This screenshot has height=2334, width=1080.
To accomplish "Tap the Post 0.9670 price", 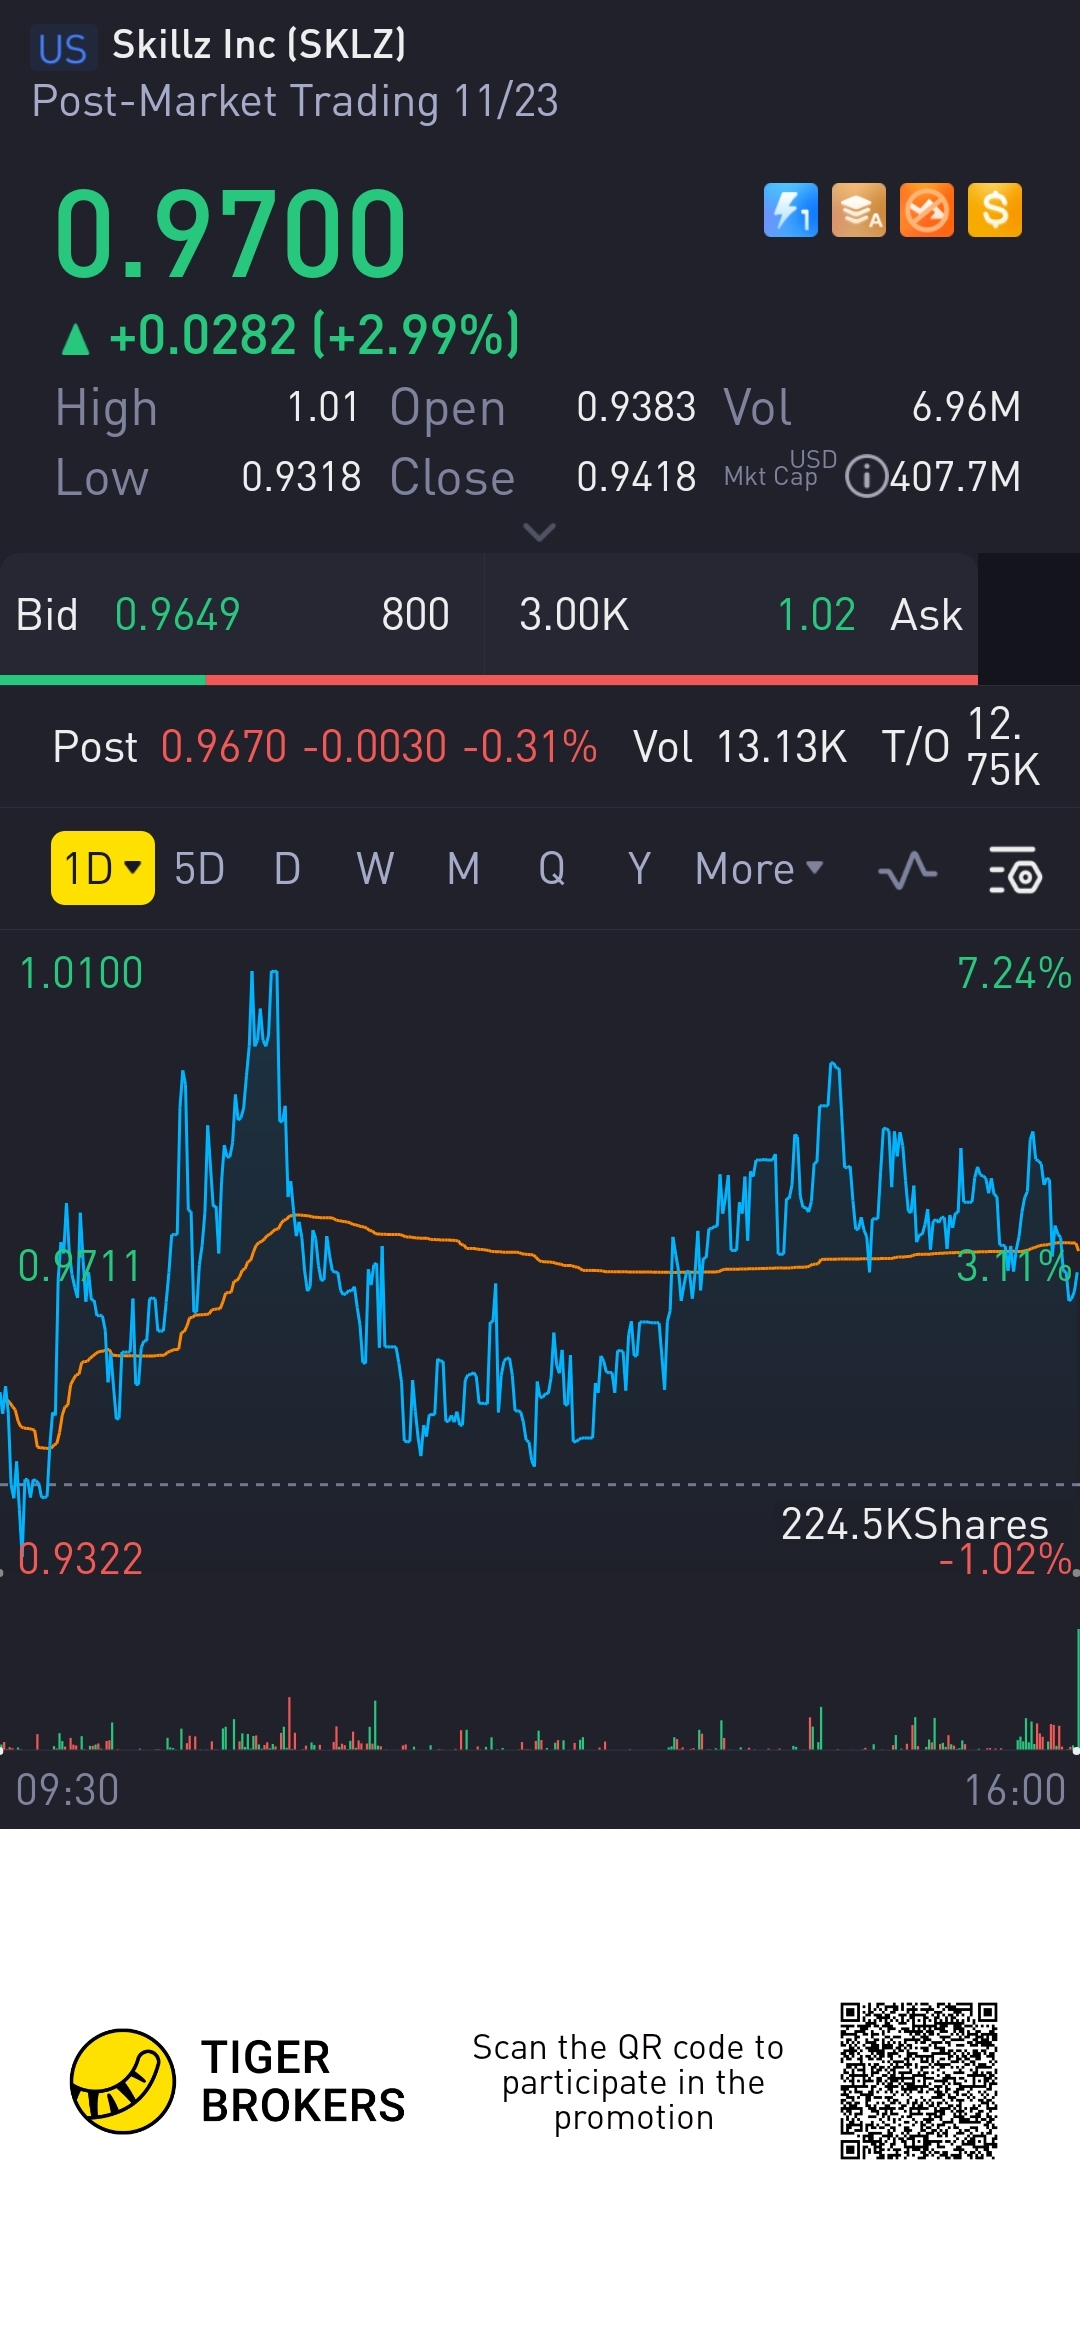I will pos(224,747).
